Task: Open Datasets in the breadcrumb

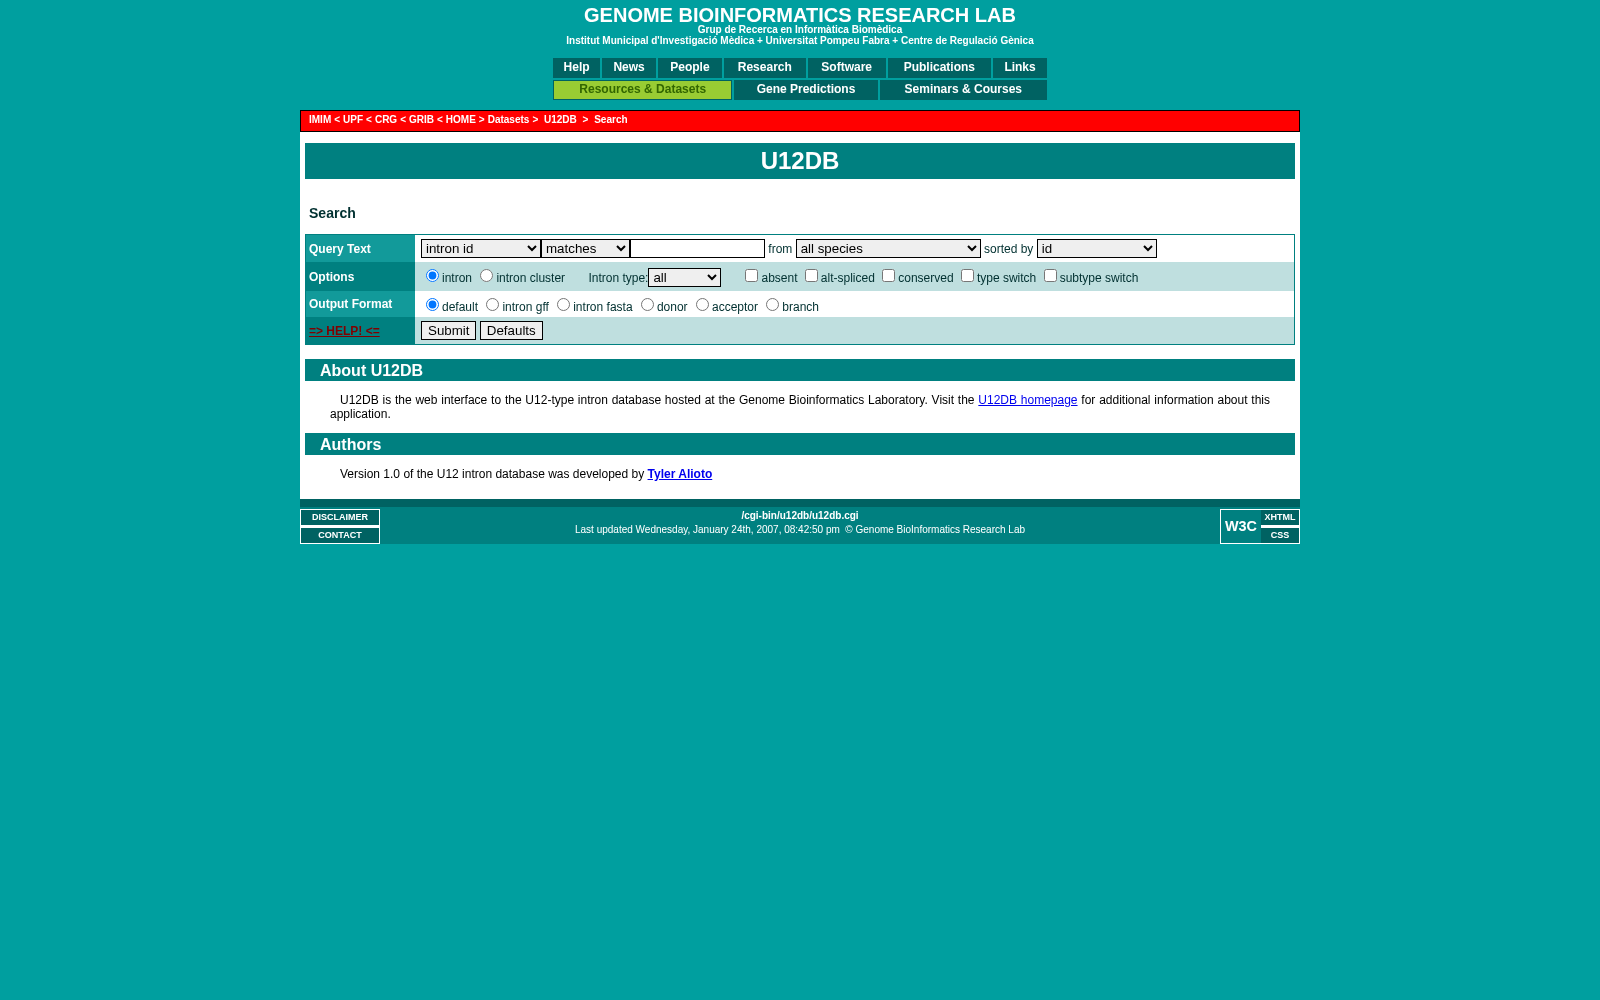Action: (508, 120)
